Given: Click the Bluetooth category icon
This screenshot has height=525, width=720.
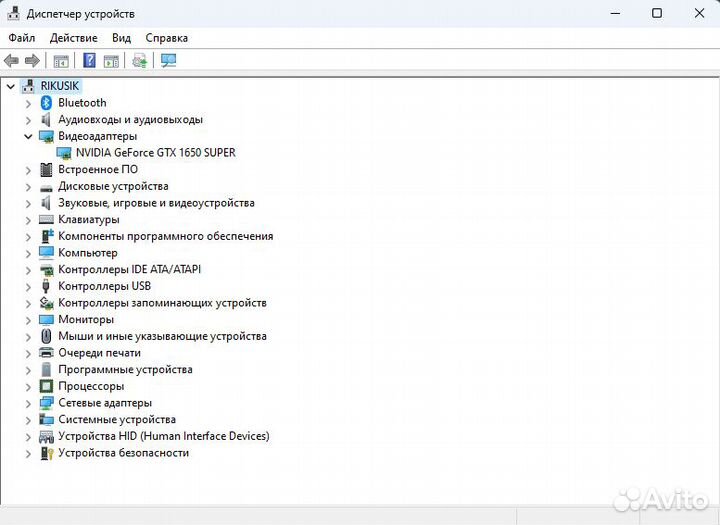Looking at the screenshot, I should click(x=46, y=103).
